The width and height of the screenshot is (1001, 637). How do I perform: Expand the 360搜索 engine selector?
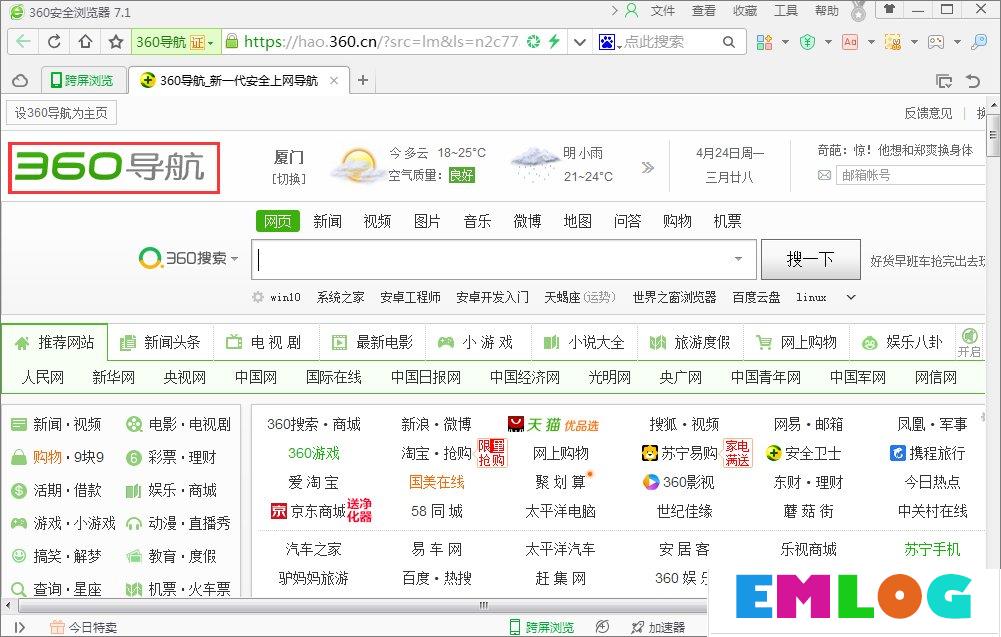pos(234,259)
